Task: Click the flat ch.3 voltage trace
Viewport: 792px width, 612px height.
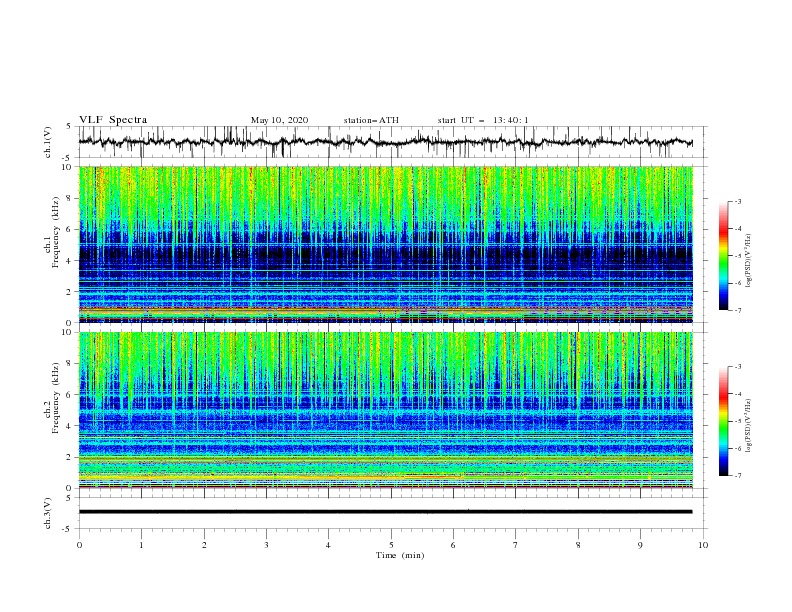Action: [x=385, y=512]
